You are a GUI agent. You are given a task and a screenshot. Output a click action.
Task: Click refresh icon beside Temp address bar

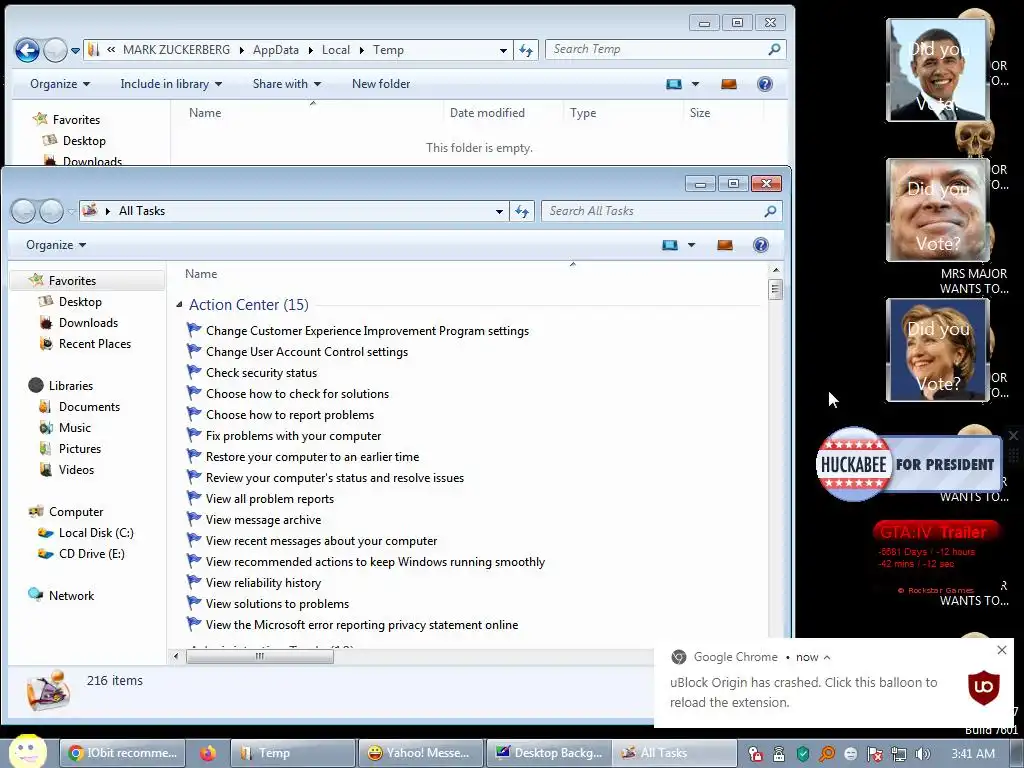[x=526, y=50]
